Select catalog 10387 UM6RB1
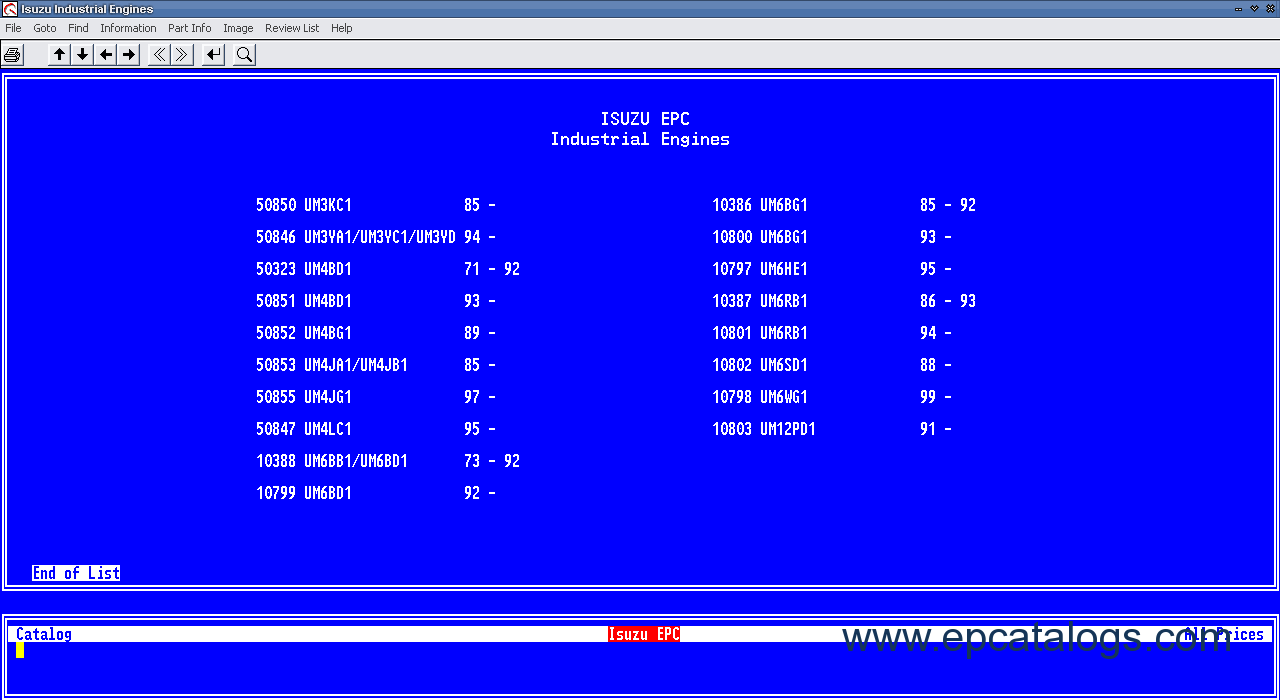Image resolution: width=1280 pixels, height=700 pixels. tap(844, 301)
